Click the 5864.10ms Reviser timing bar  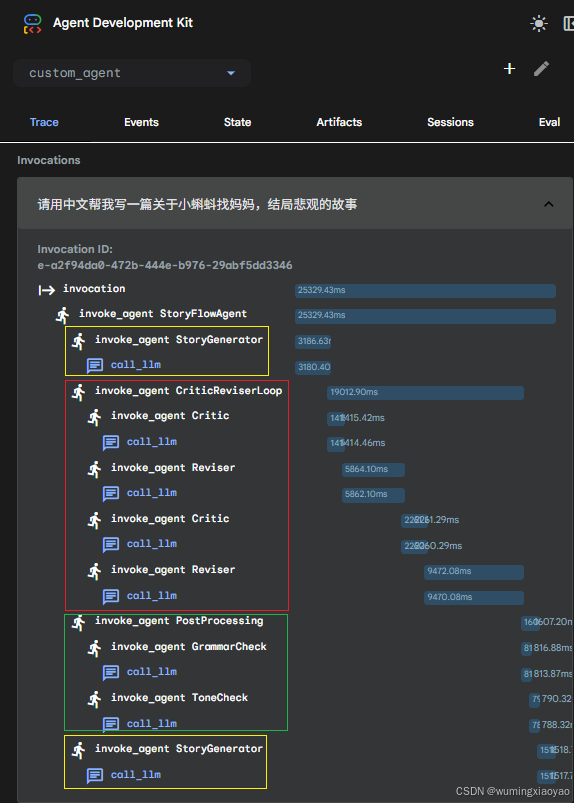(373, 469)
